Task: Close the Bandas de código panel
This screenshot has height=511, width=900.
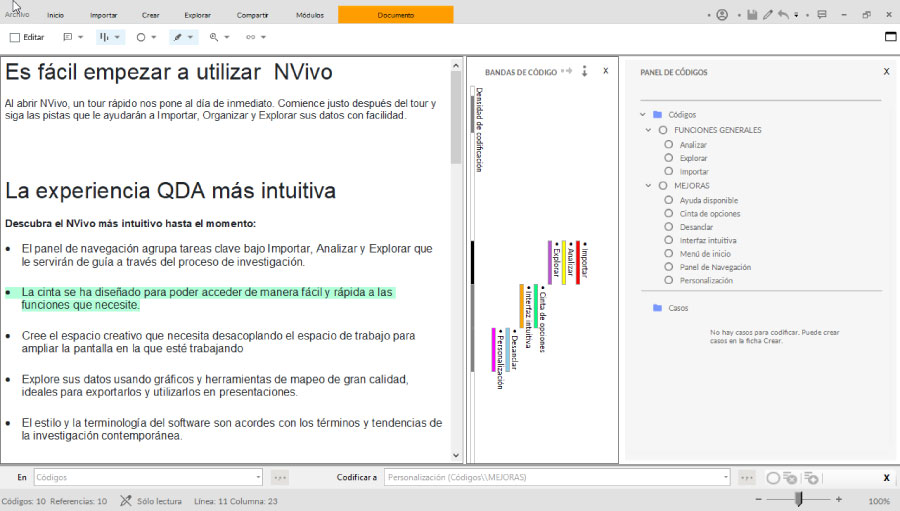Action: [x=606, y=71]
